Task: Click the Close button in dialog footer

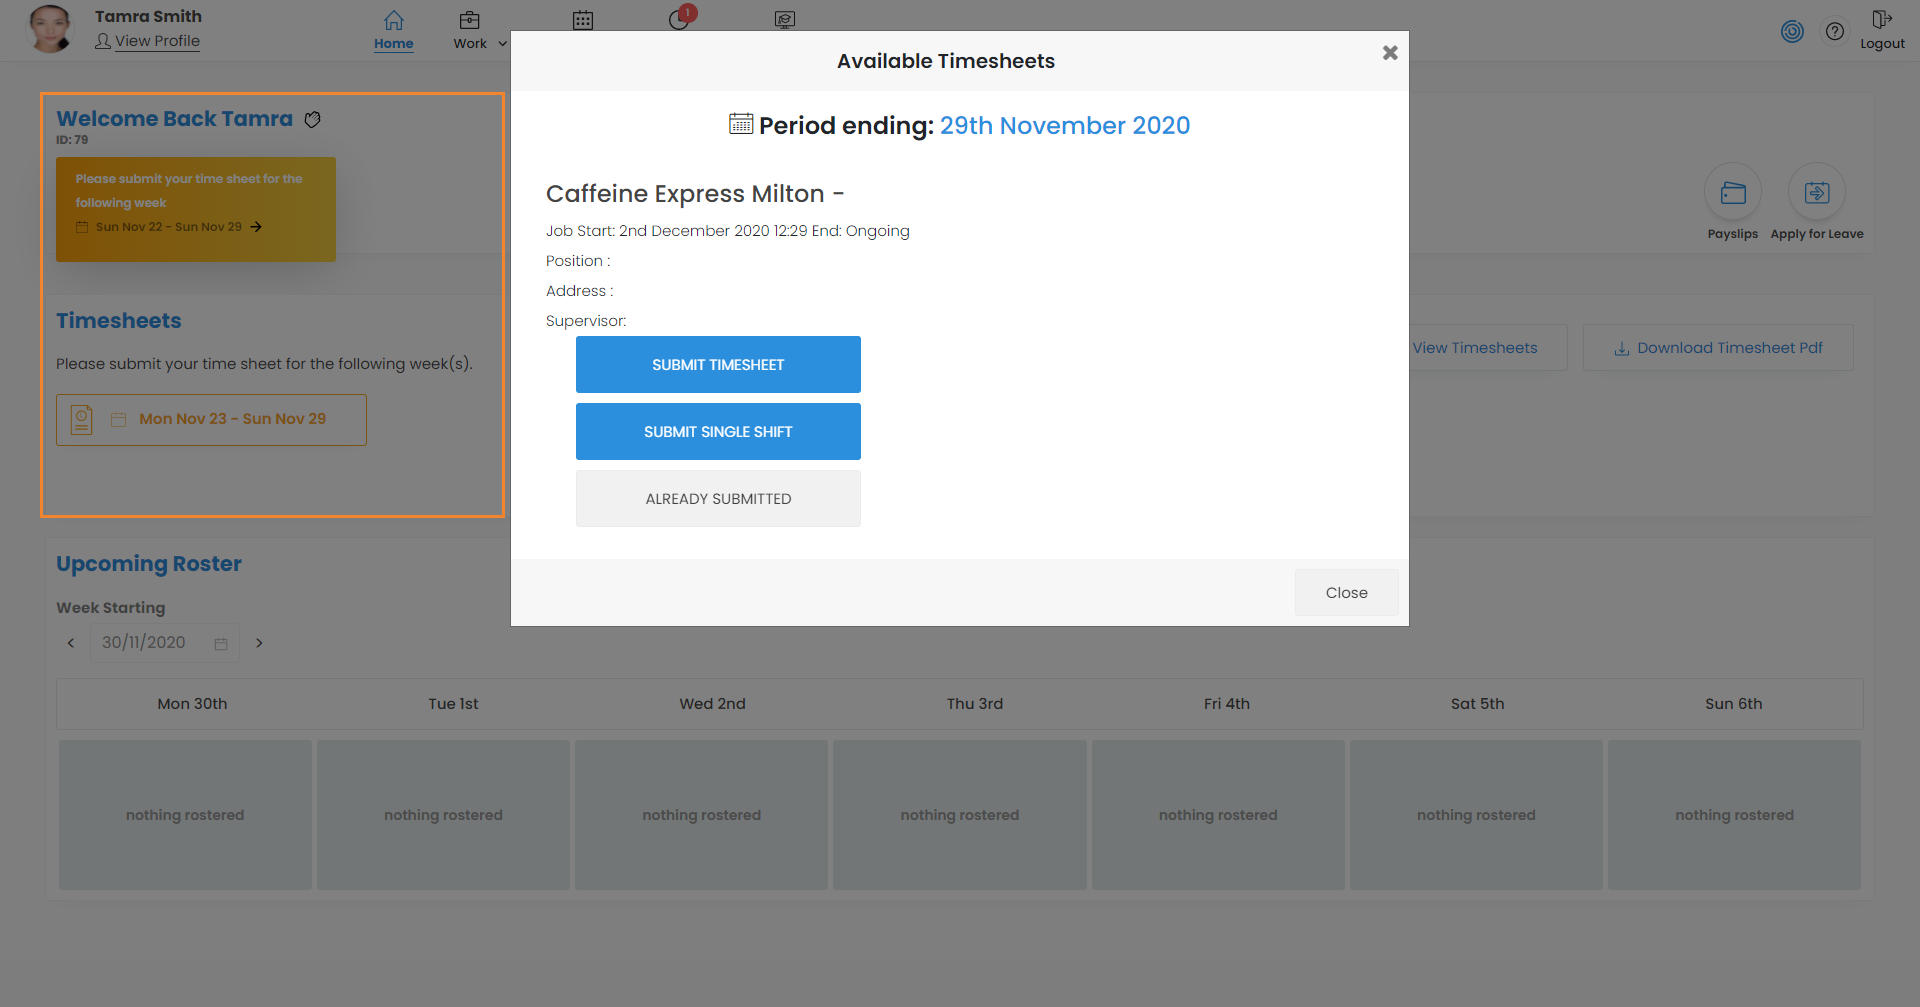Action: (x=1346, y=593)
